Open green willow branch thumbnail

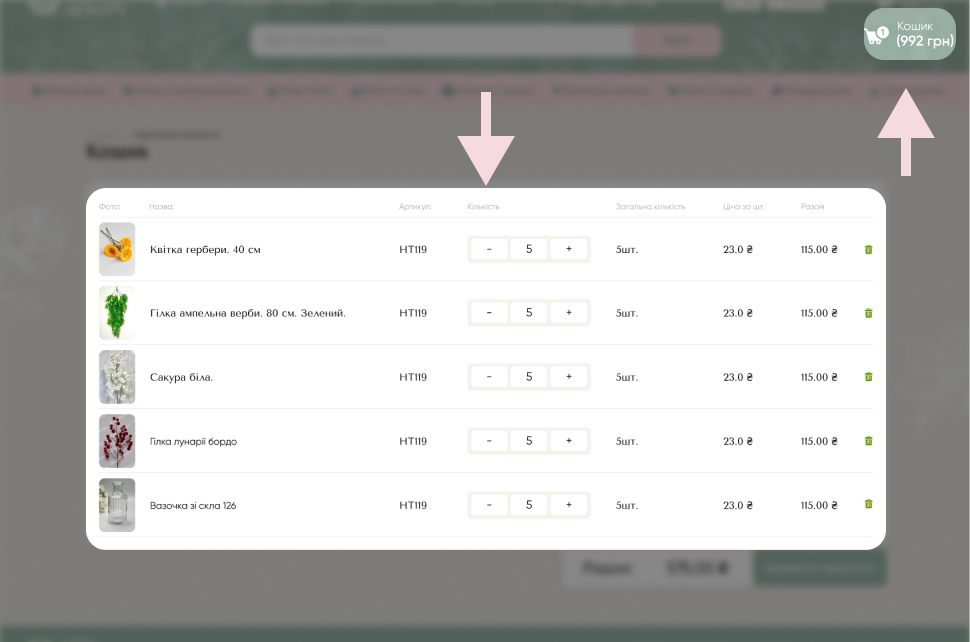coord(117,313)
